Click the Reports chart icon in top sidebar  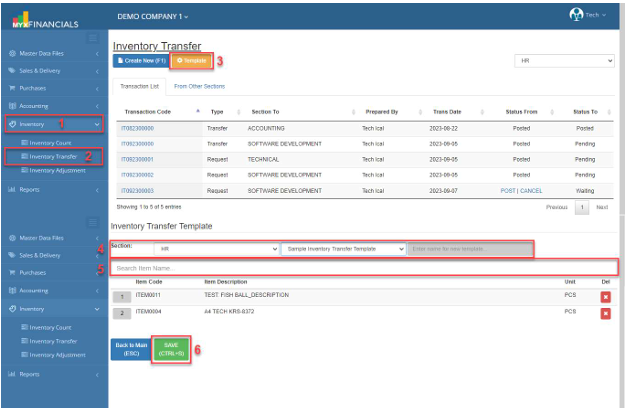point(12,189)
